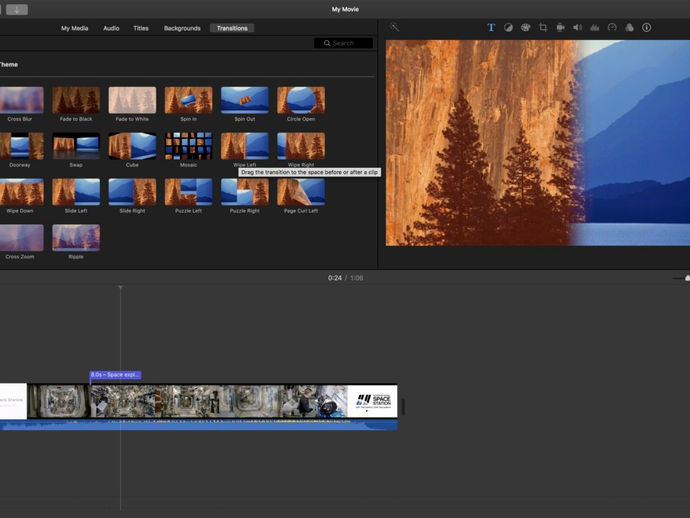Switch to the Audio tab
The image size is (690, 518).
pyautogui.click(x=111, y=28)
